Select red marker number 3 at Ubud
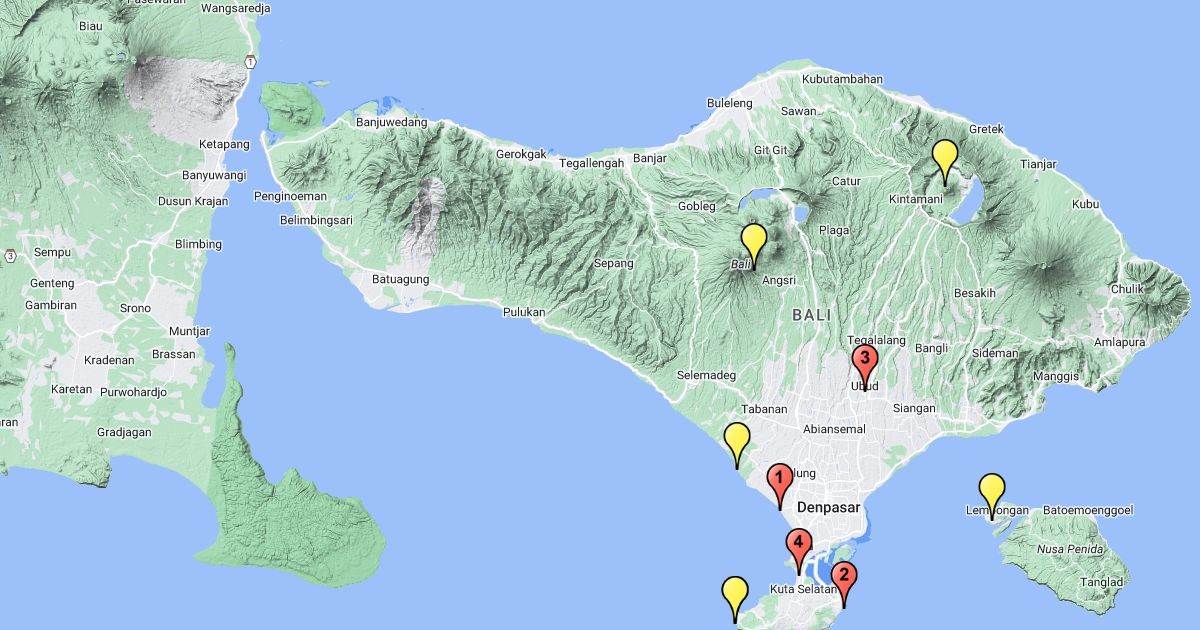 tap(864, 366)
